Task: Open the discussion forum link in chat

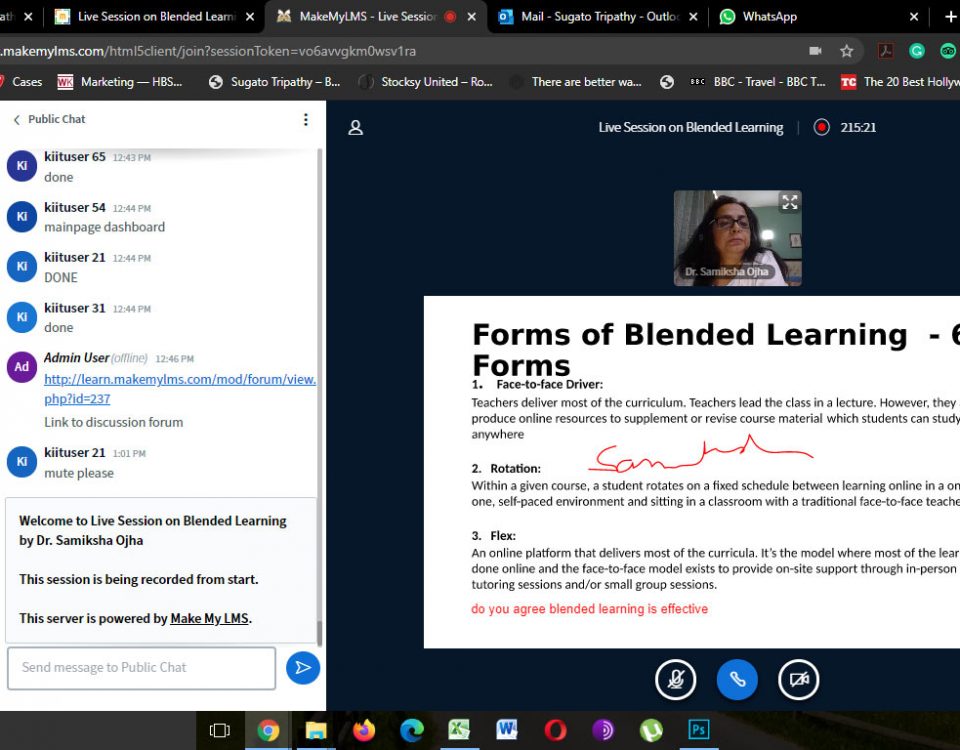Action: [x=180, y=389]
